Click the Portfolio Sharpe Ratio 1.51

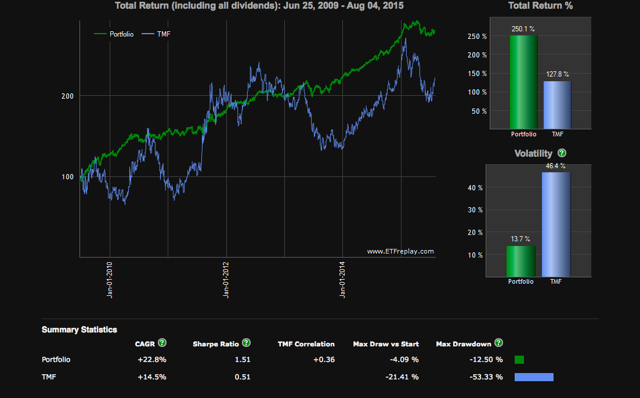click(x=242, y=360)
